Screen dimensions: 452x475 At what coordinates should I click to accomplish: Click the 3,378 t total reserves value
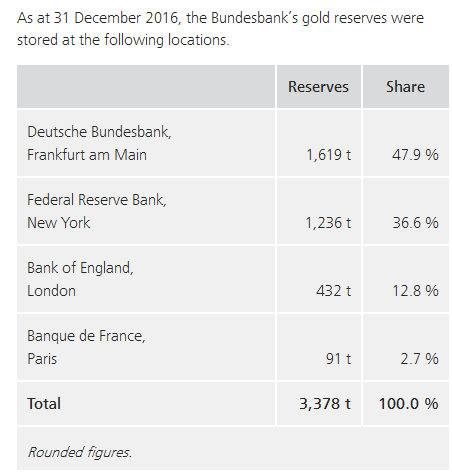(x=325, y=404)
